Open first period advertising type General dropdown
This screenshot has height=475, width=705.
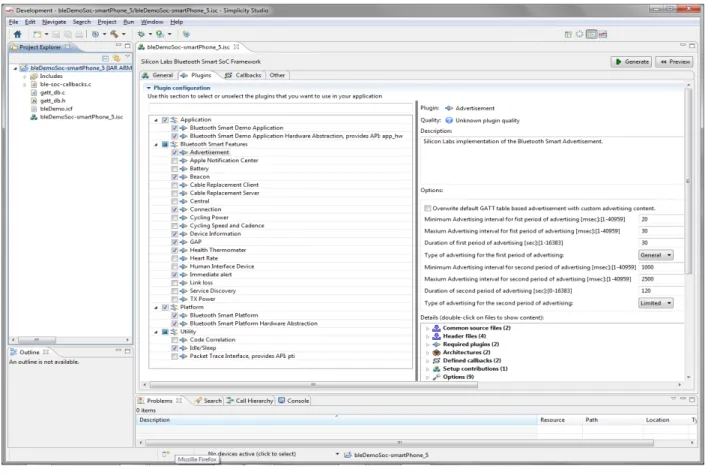pyautogui.click(x=656, y=255)
